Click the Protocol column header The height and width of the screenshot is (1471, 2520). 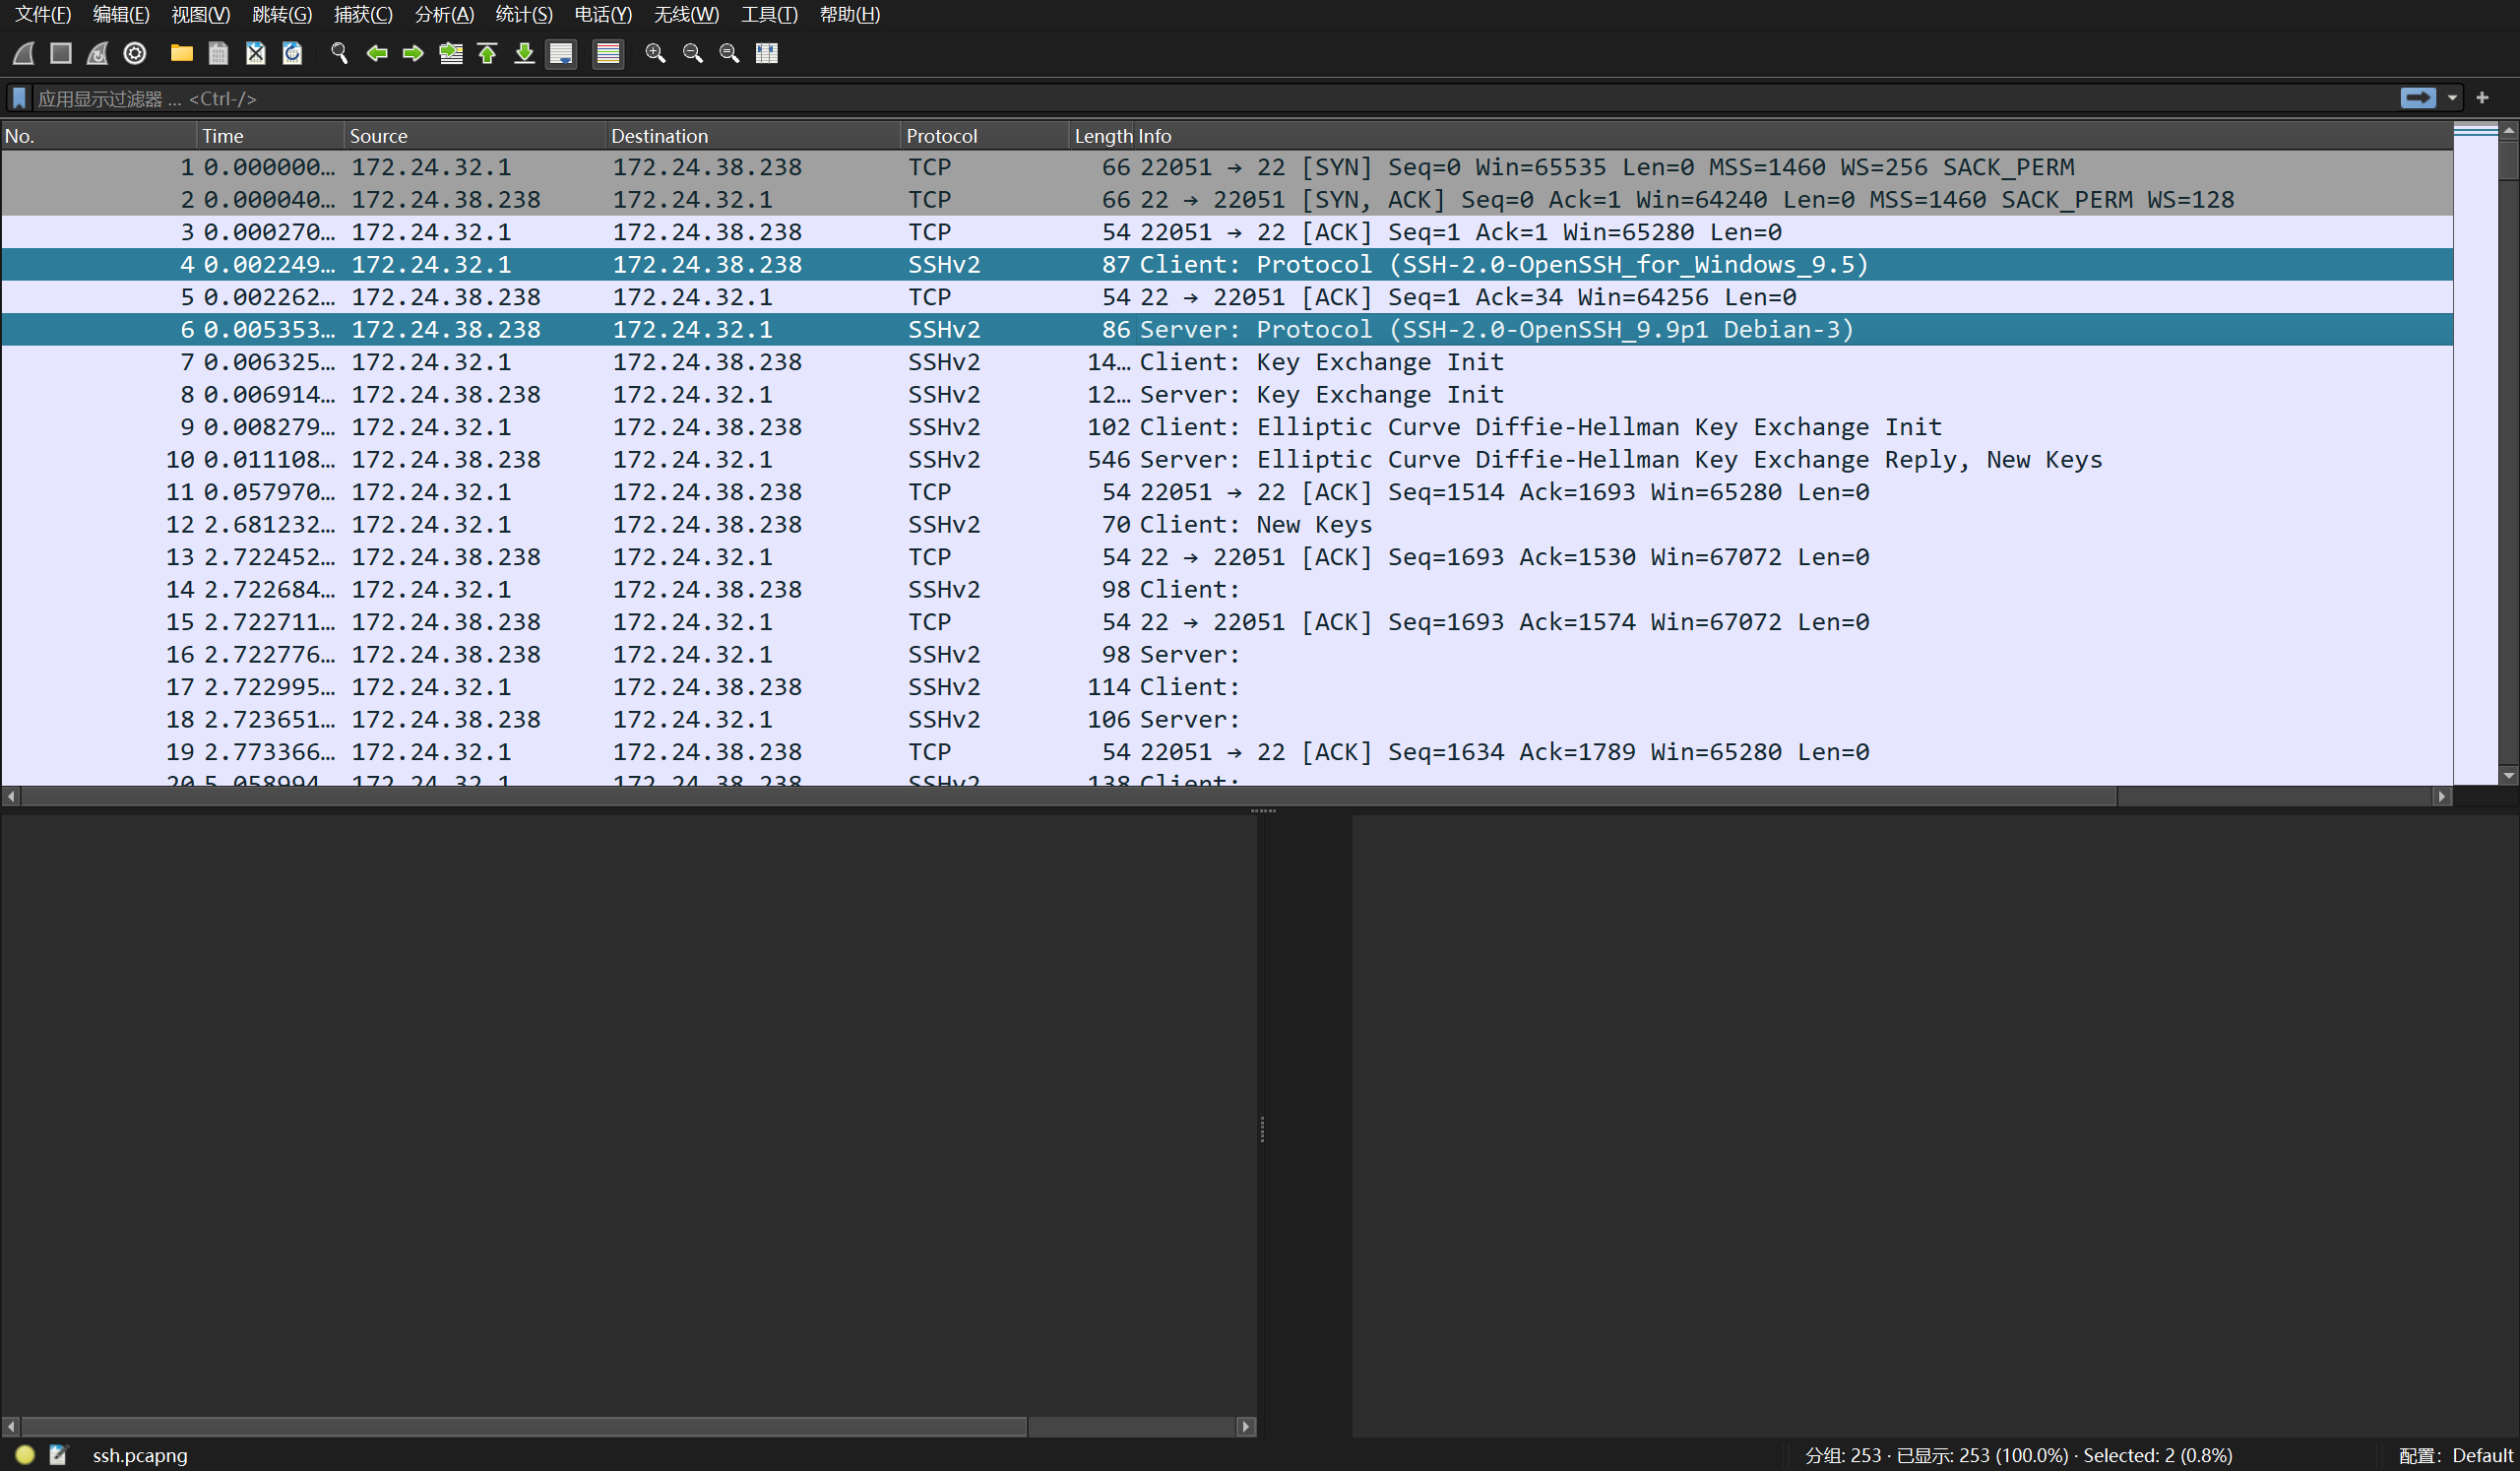pyautogui.click(x=941, y=136)
